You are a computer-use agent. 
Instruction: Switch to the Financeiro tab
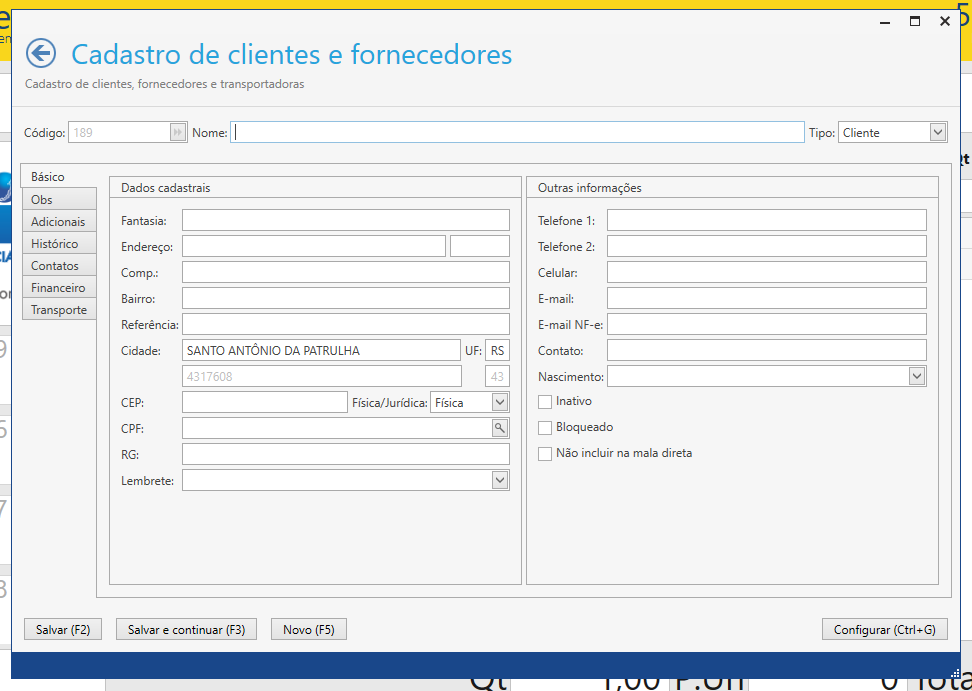(x=58, y=288)
